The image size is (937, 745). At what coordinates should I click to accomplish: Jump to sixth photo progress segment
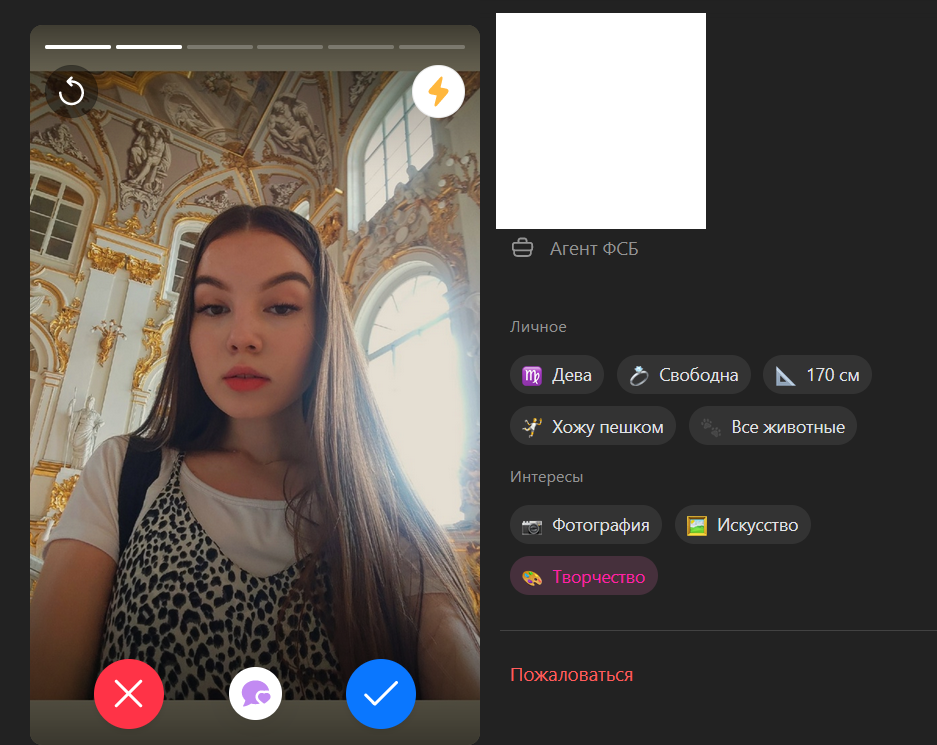(x=431, y=47)
